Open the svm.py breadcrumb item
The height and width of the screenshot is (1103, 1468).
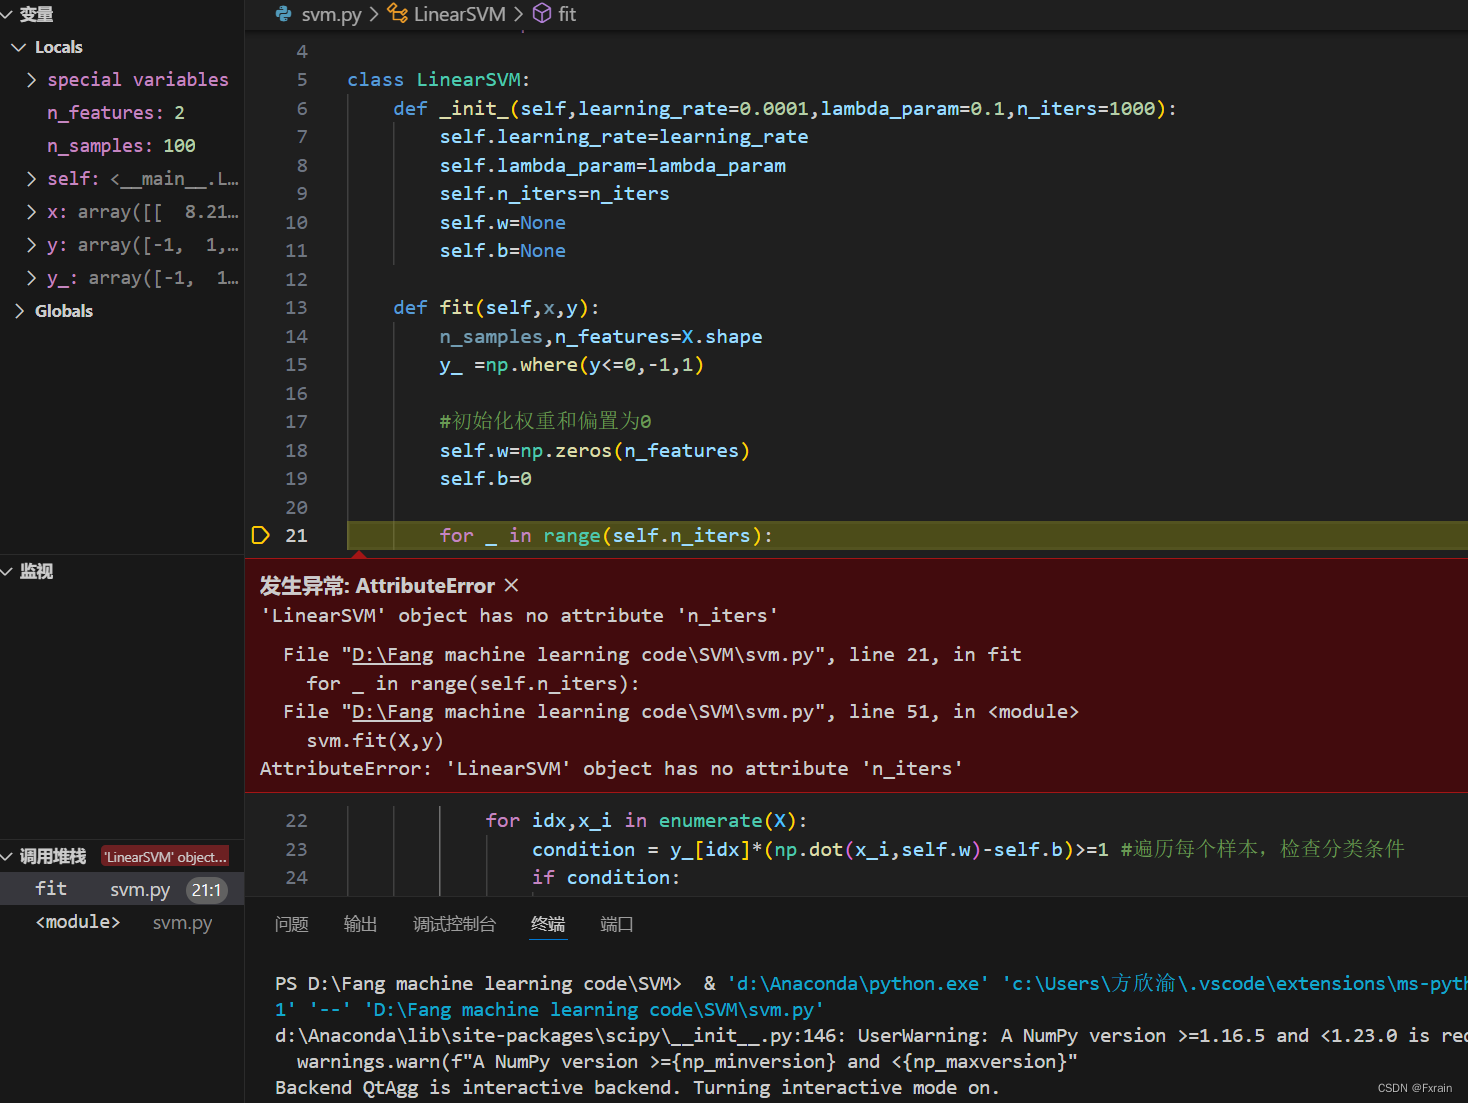pos(331,14)
